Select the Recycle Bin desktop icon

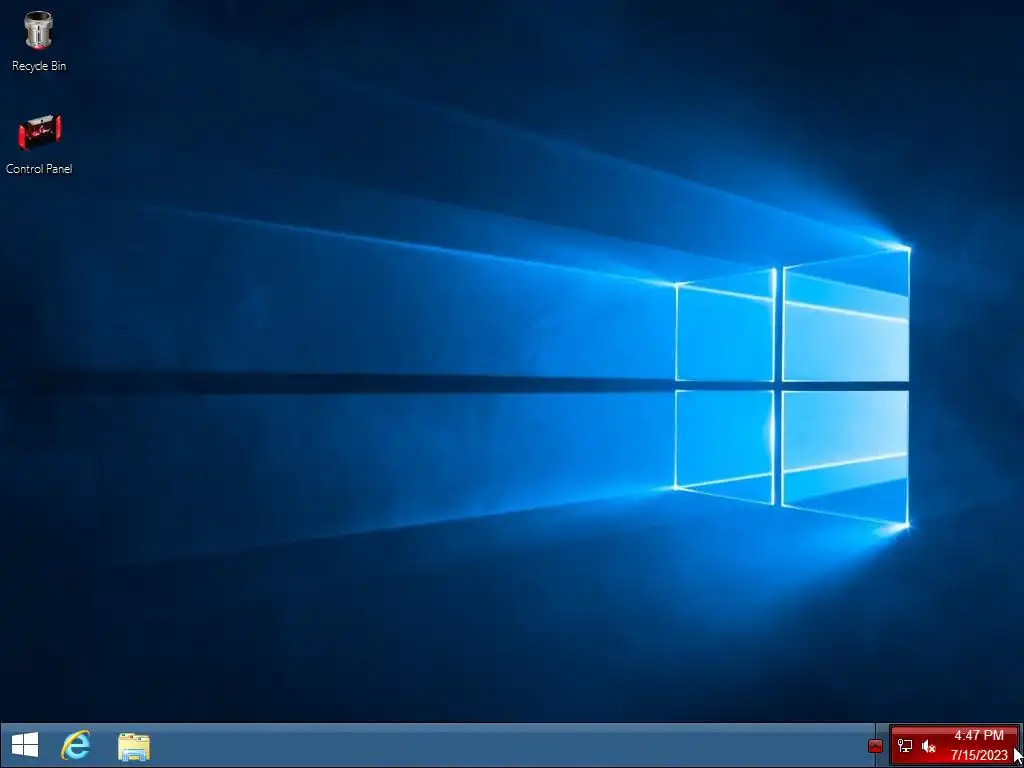pos(39,30)
